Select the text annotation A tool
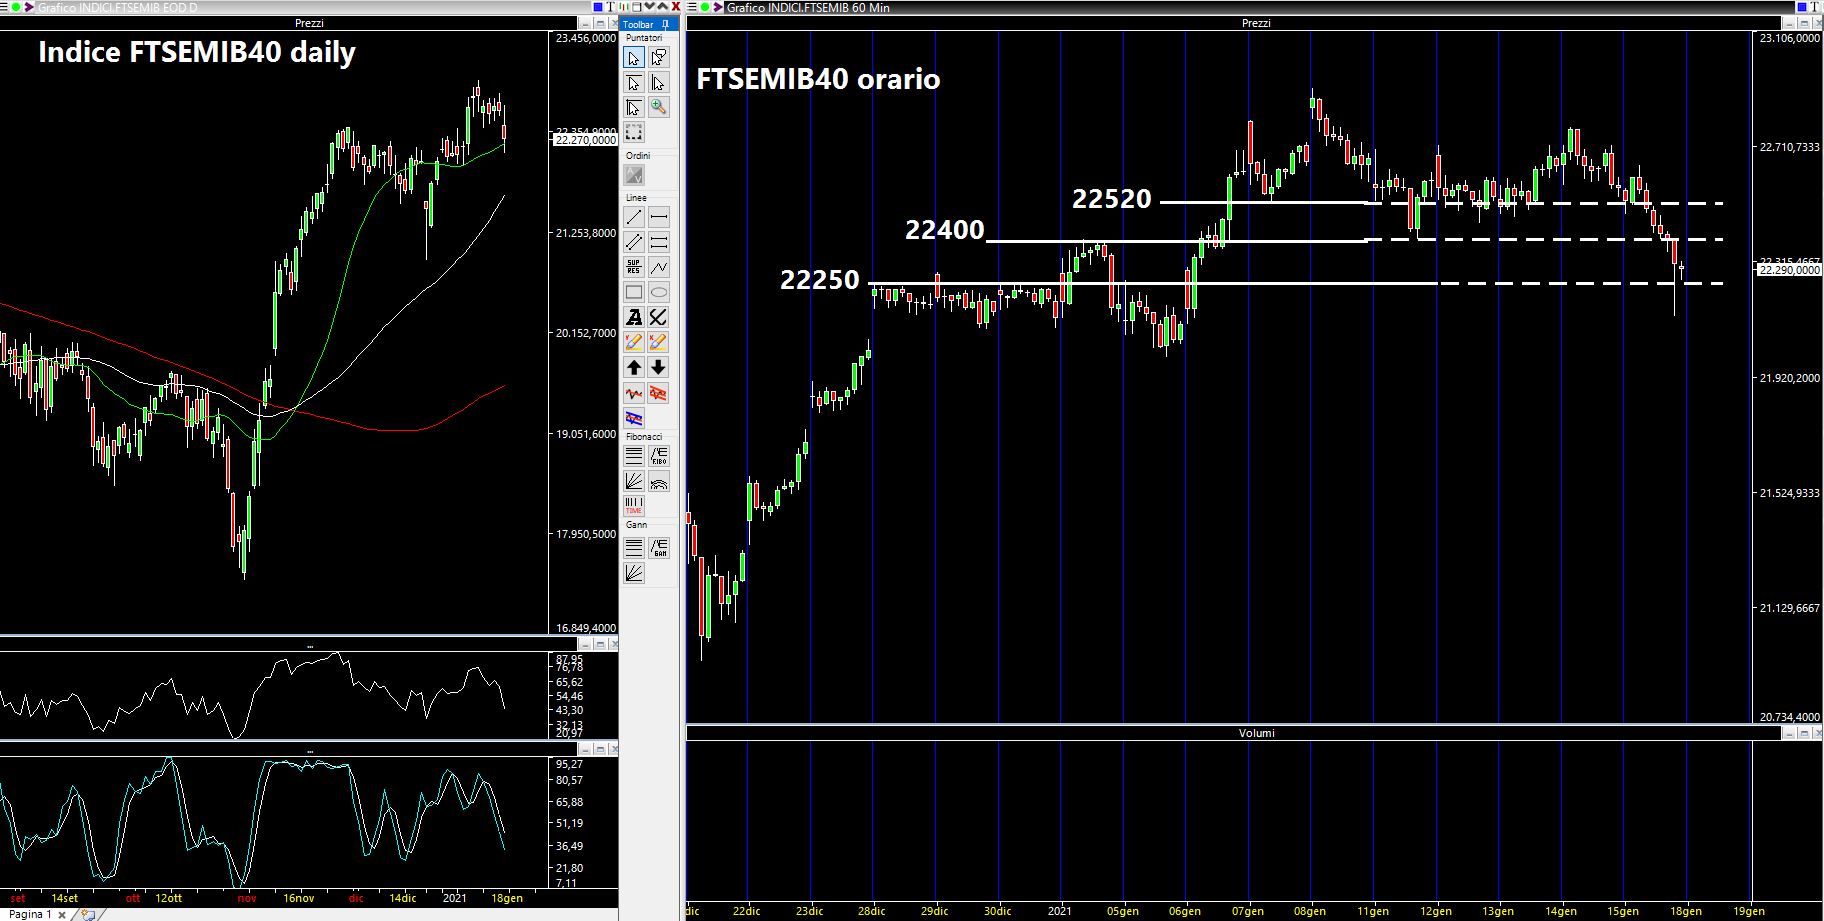 pyautogui.click(x=634, y=317)
